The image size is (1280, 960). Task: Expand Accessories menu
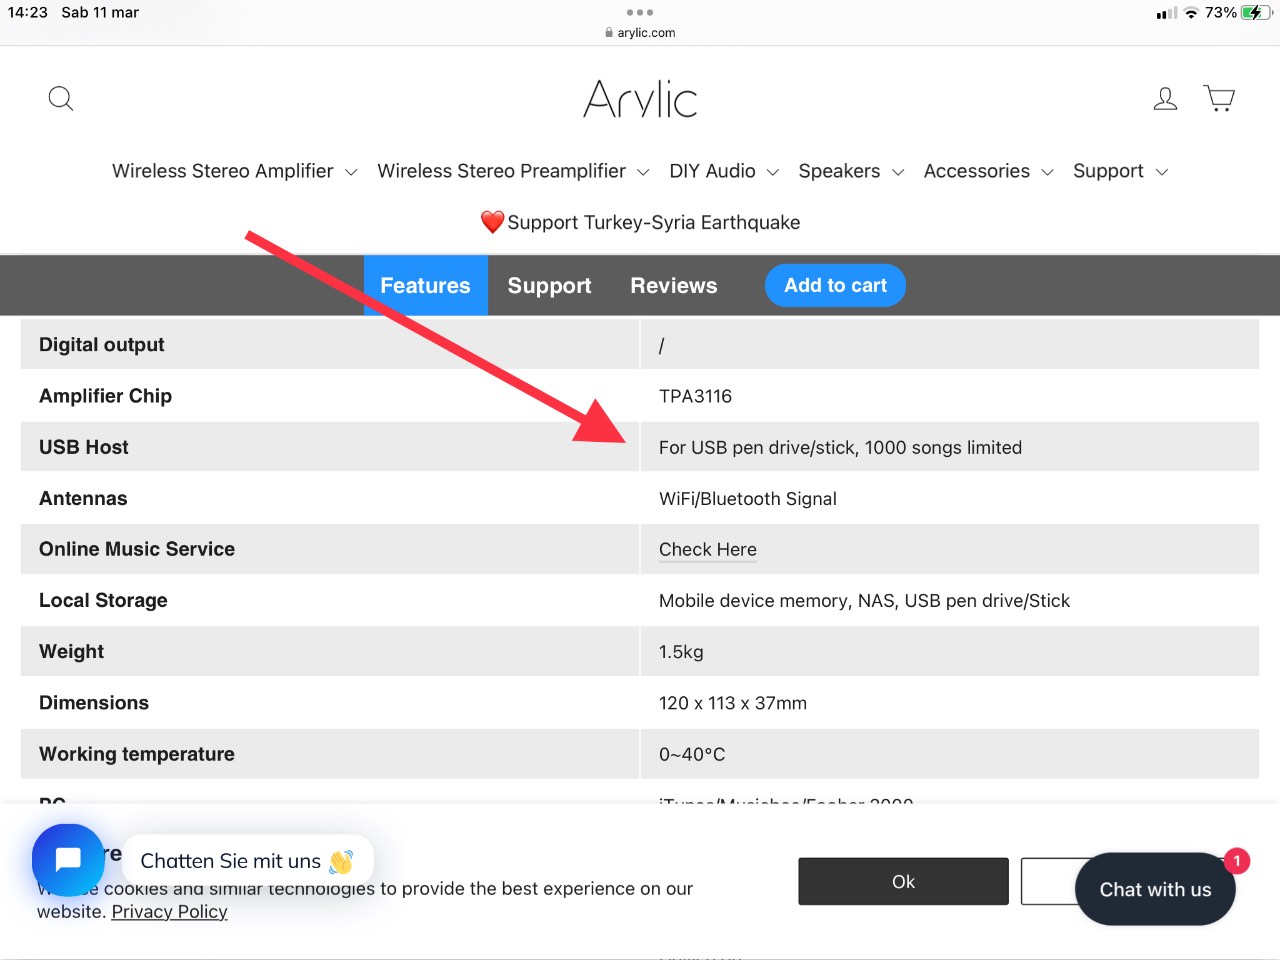[988, 171]
